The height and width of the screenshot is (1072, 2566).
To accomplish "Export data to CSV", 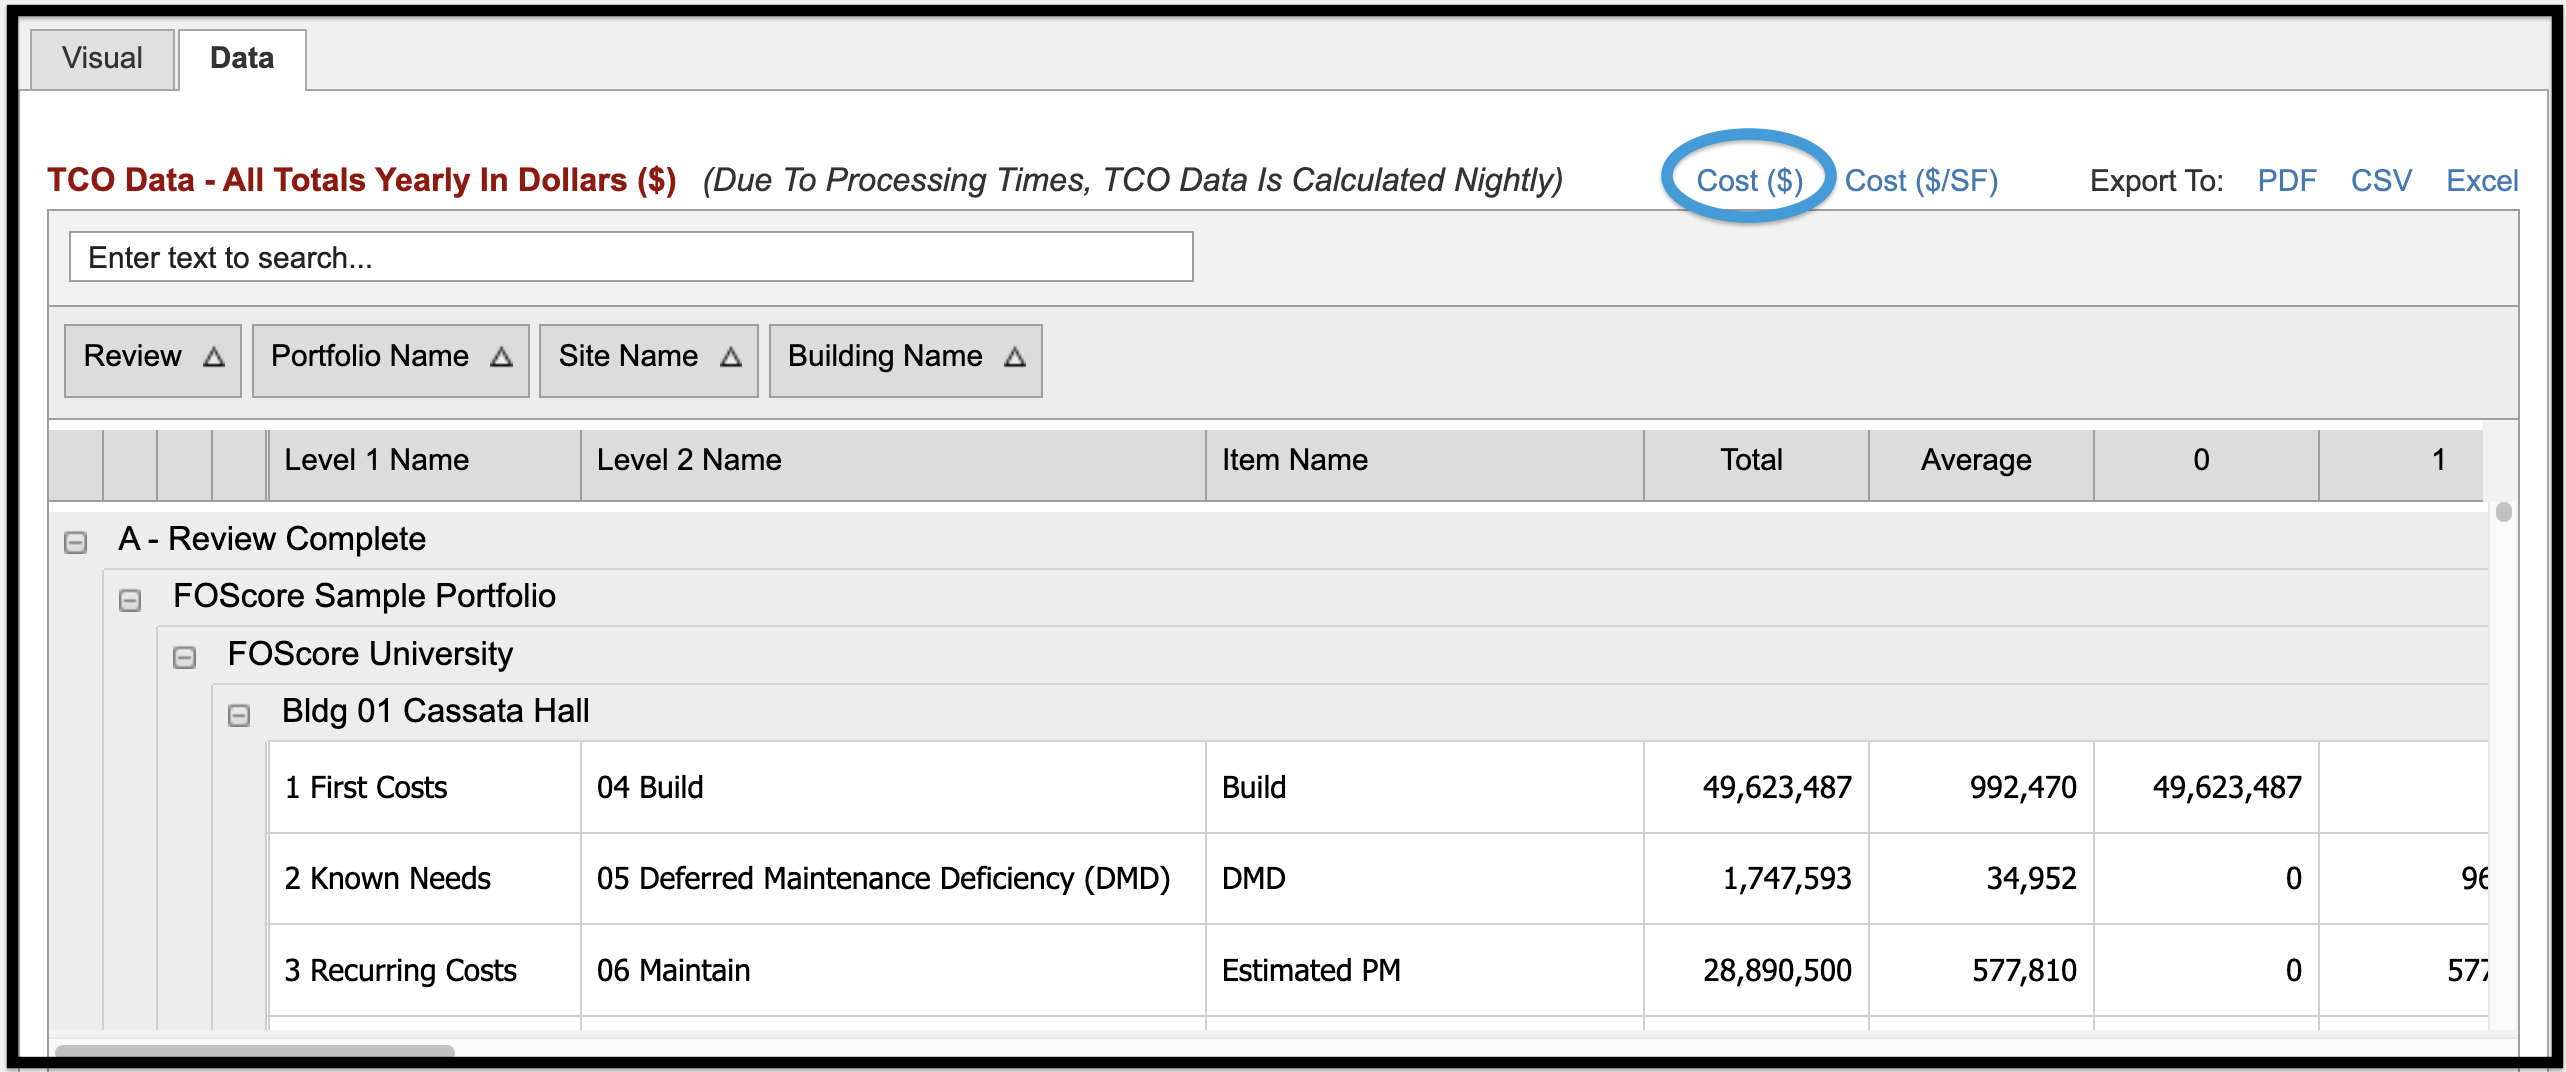I will coord(2381,180).
